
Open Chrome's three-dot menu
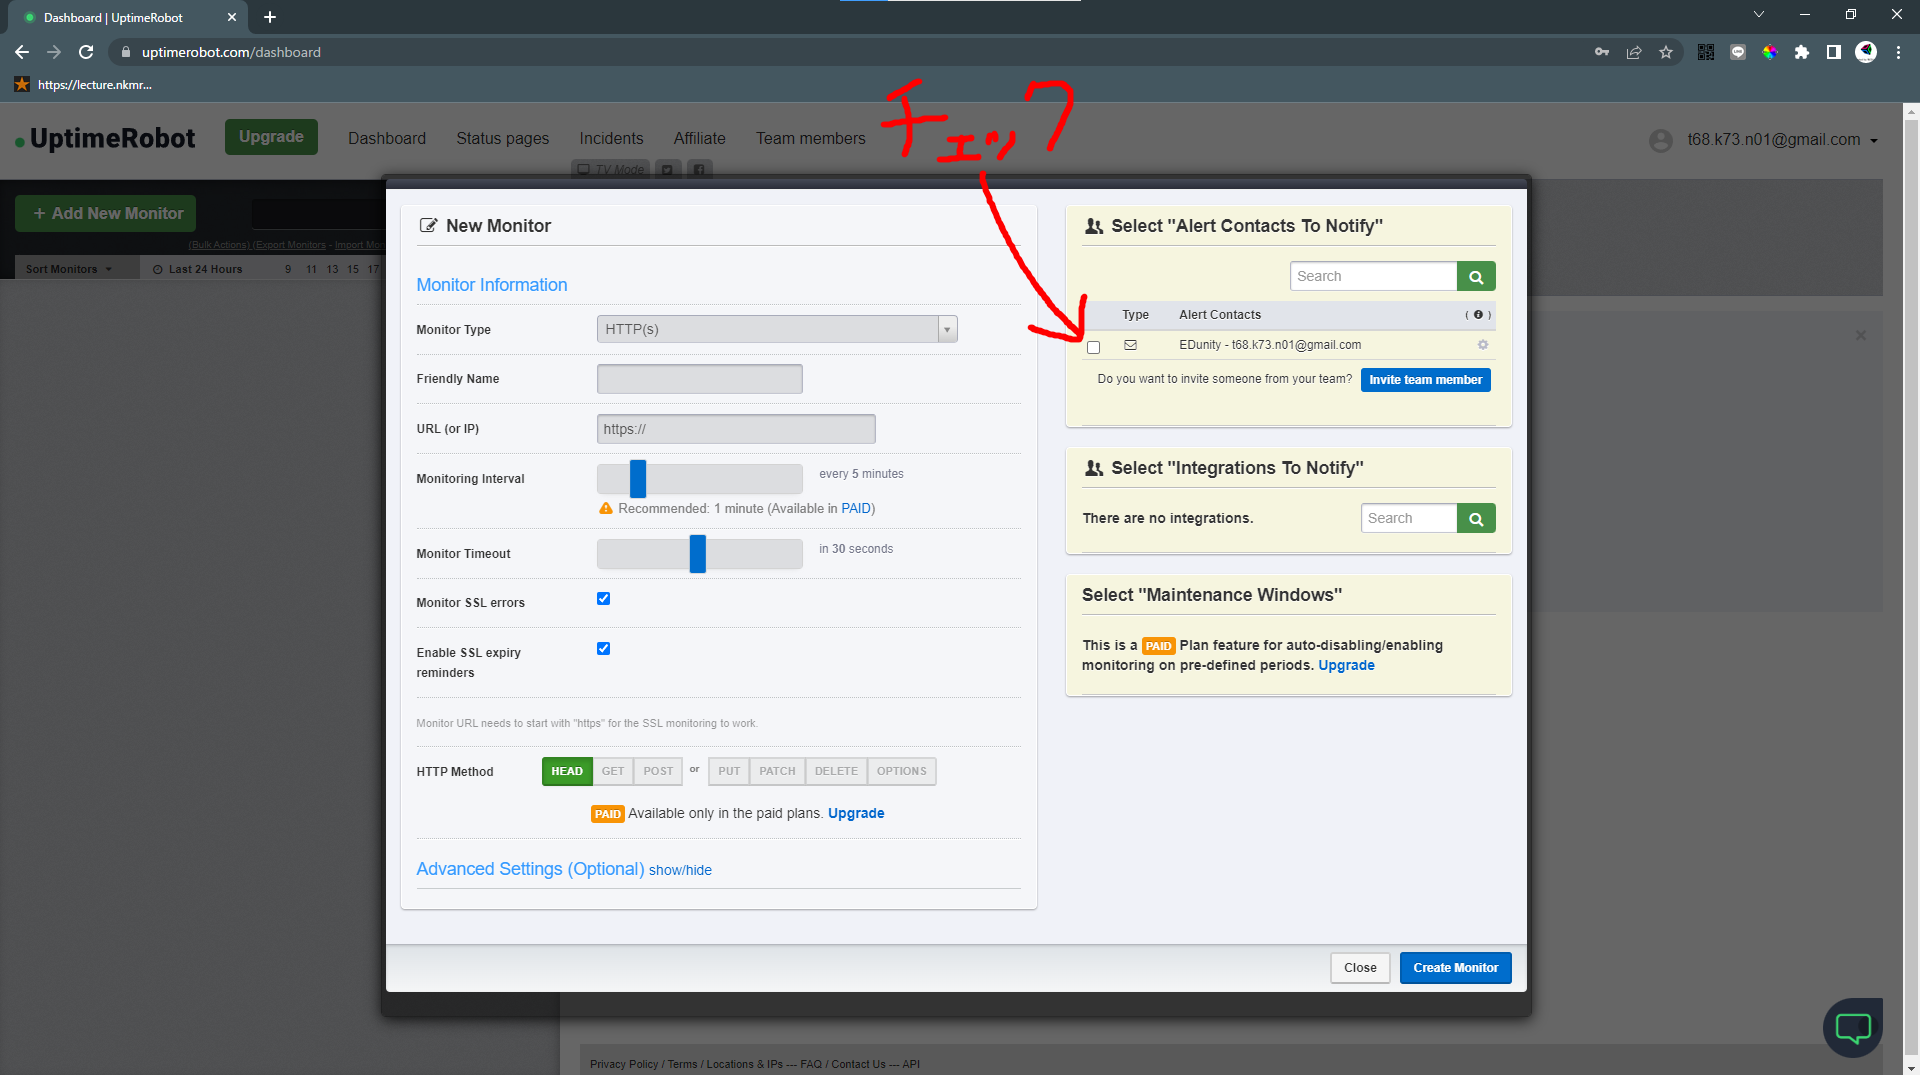pyautogui.click(x=1898, y=52)
